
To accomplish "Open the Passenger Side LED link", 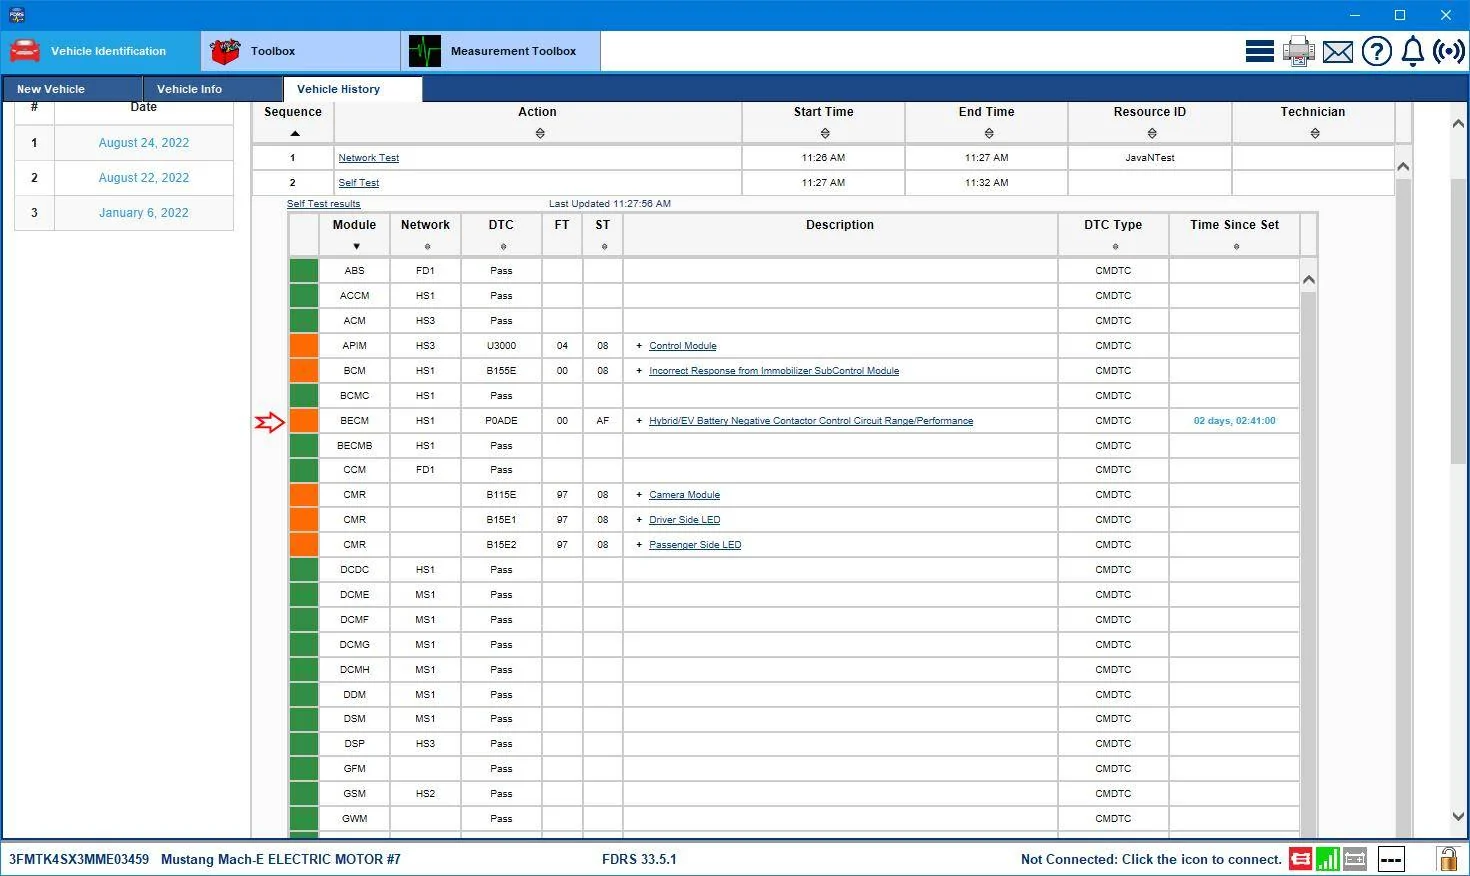I will click(695, 545).
